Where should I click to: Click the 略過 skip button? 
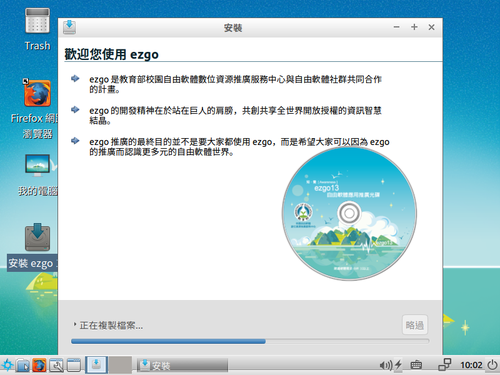415,325
